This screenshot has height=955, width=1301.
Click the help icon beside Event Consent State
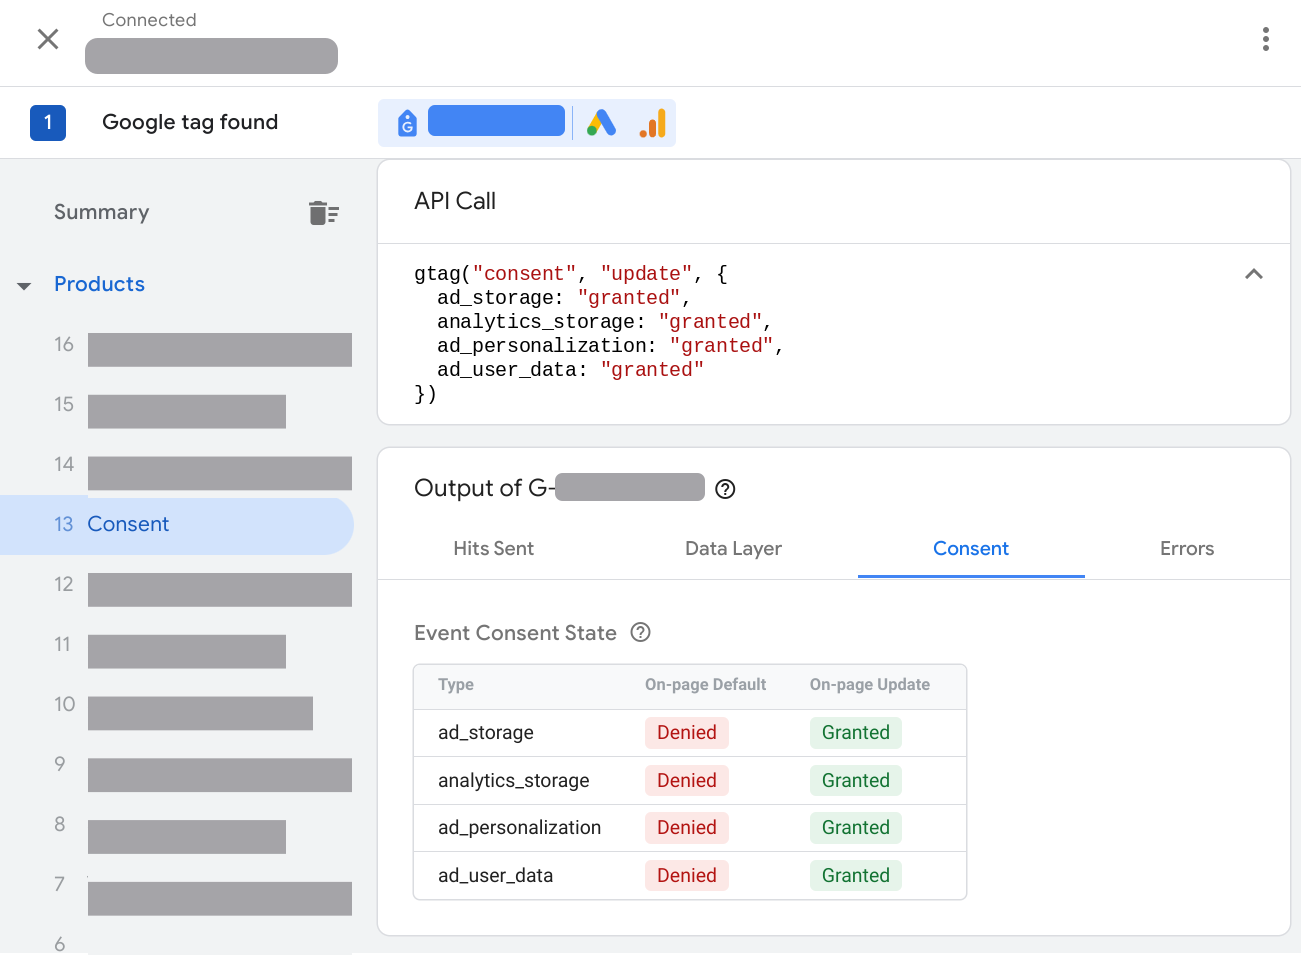point(640,632)
